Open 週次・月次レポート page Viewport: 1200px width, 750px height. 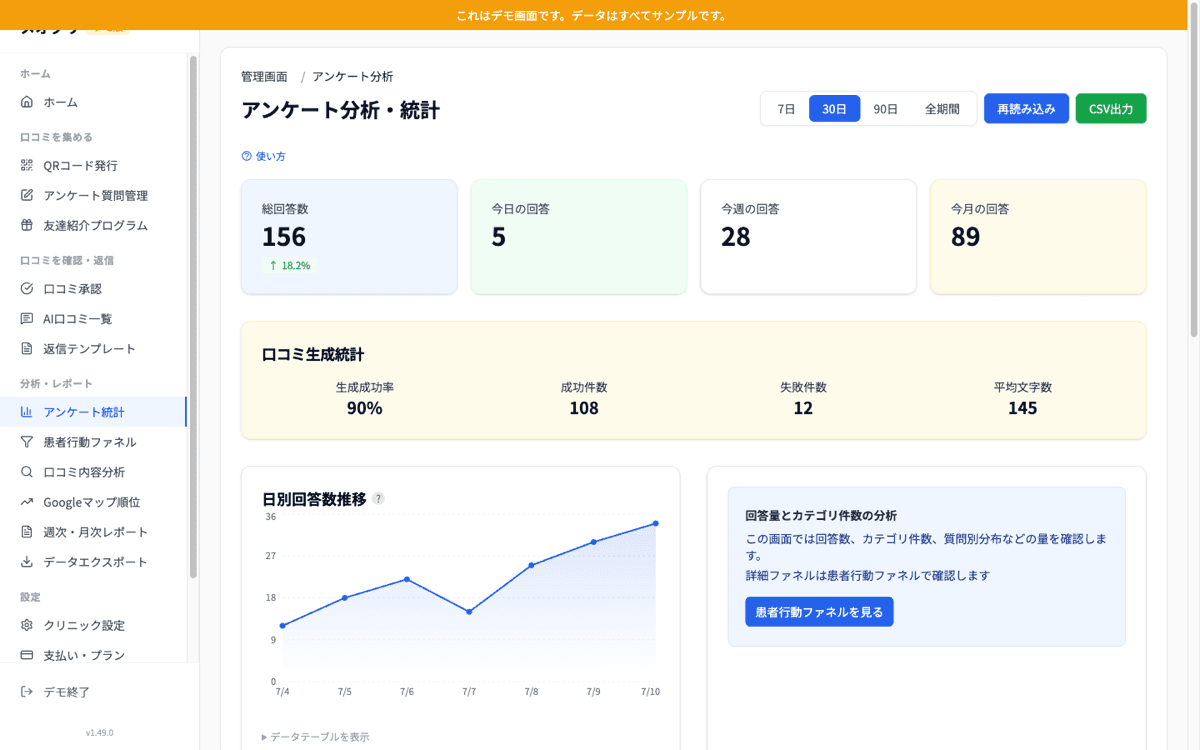[93, 532]
